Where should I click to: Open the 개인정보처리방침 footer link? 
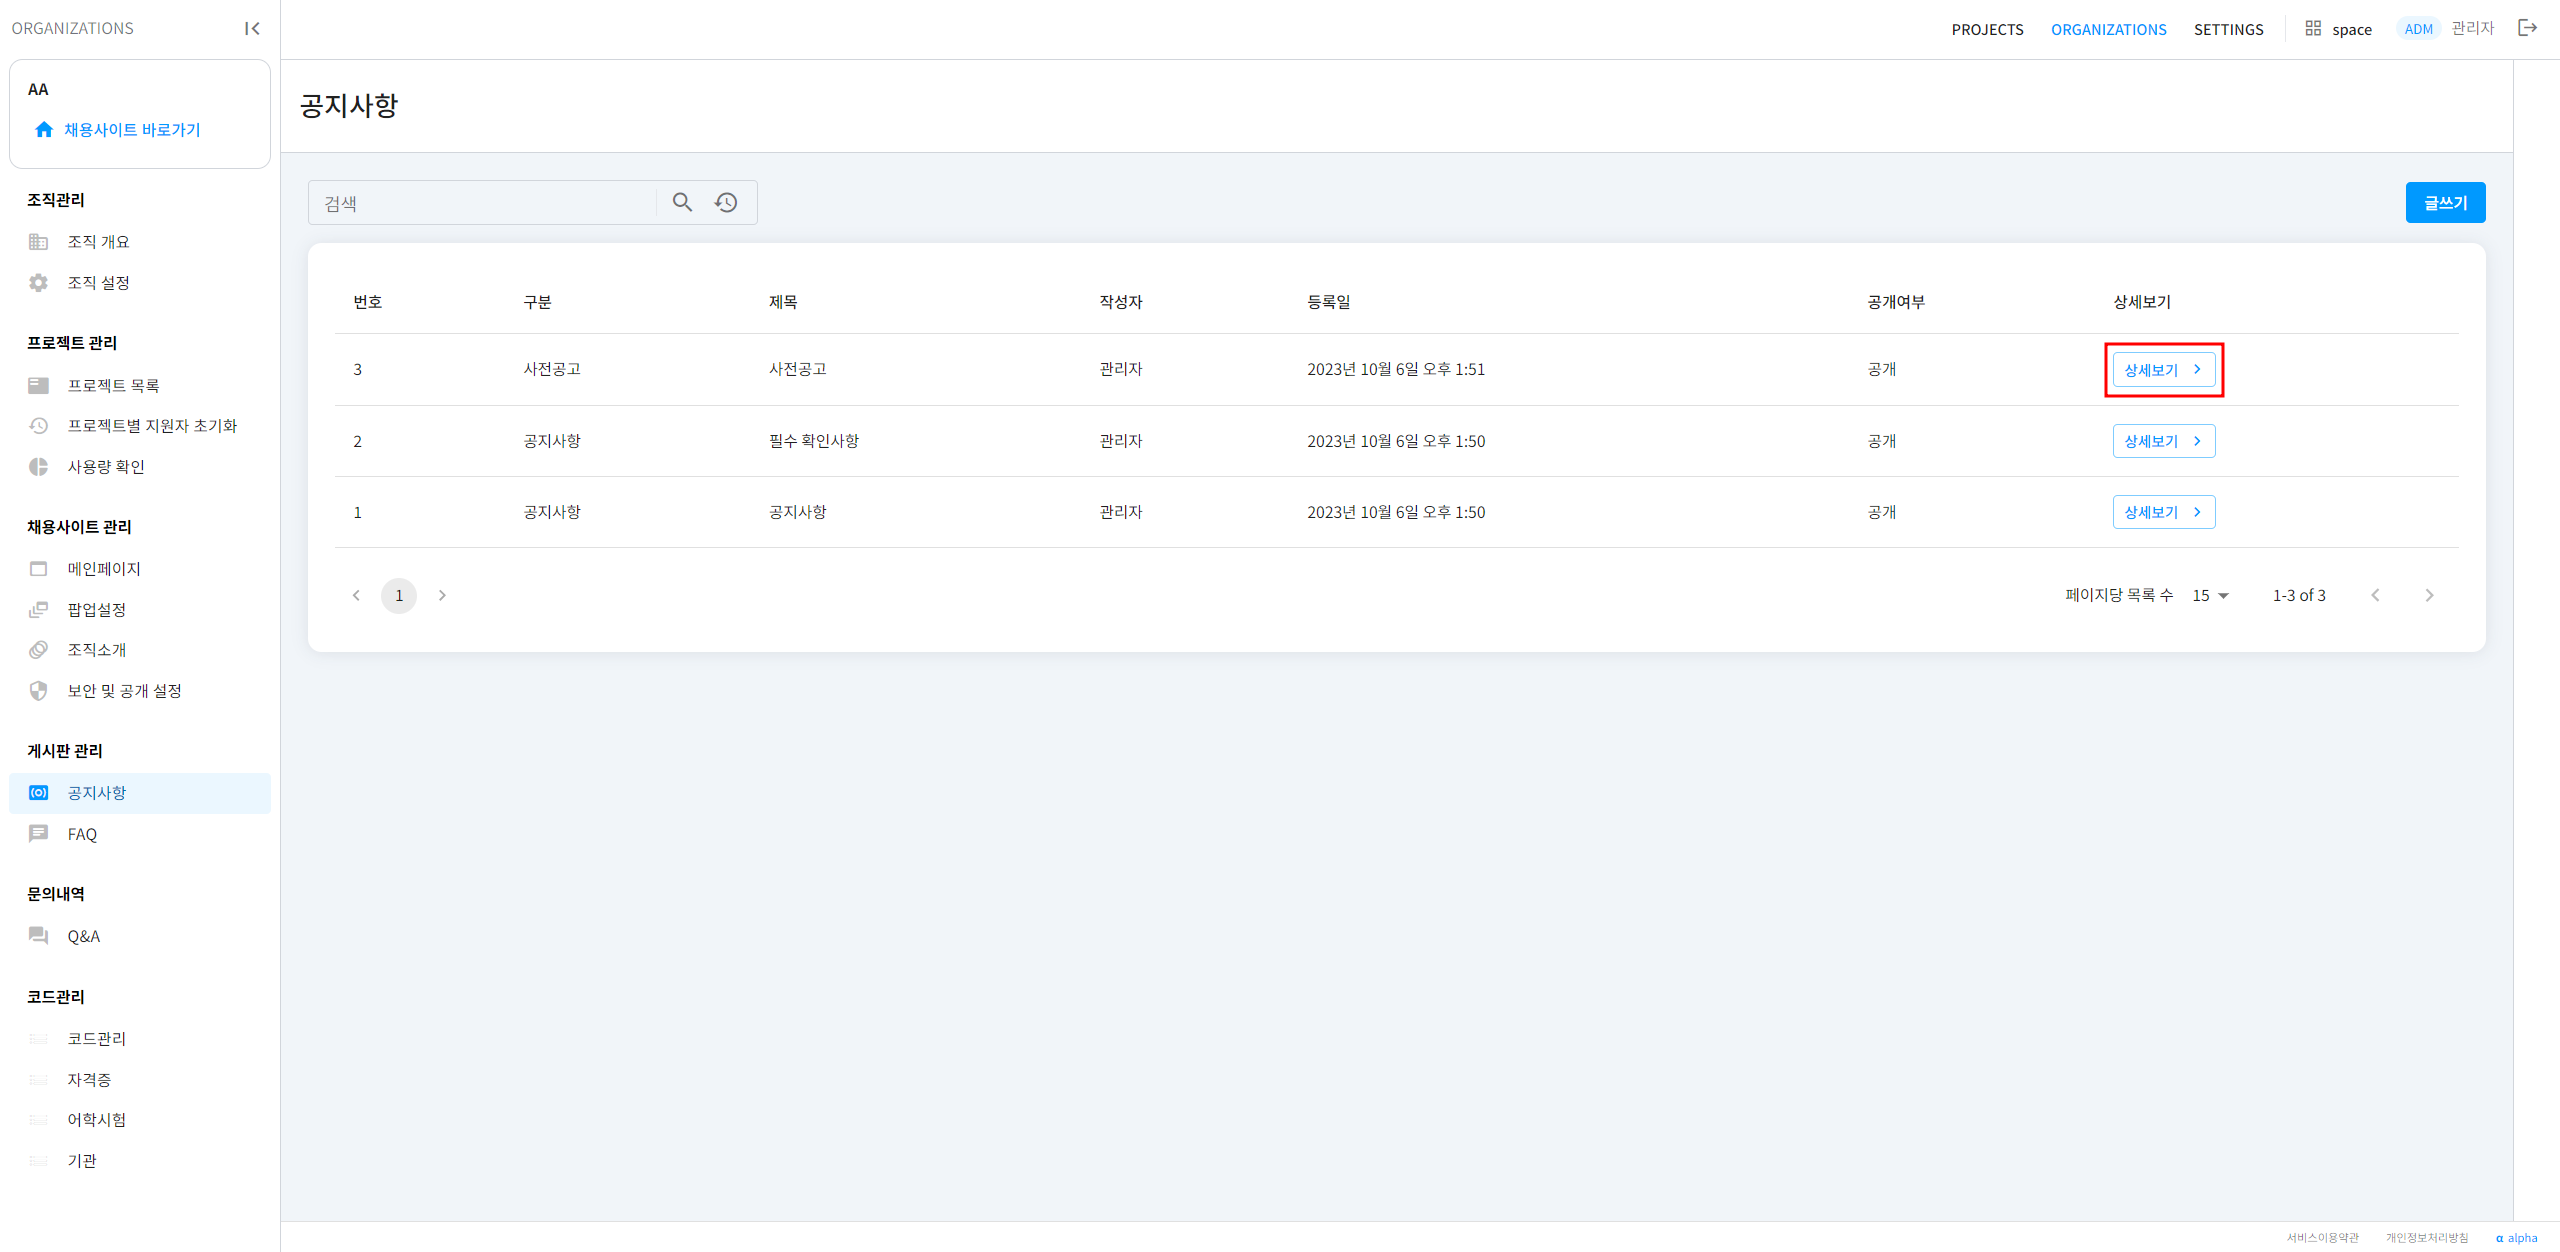tap(2427, 1237)
